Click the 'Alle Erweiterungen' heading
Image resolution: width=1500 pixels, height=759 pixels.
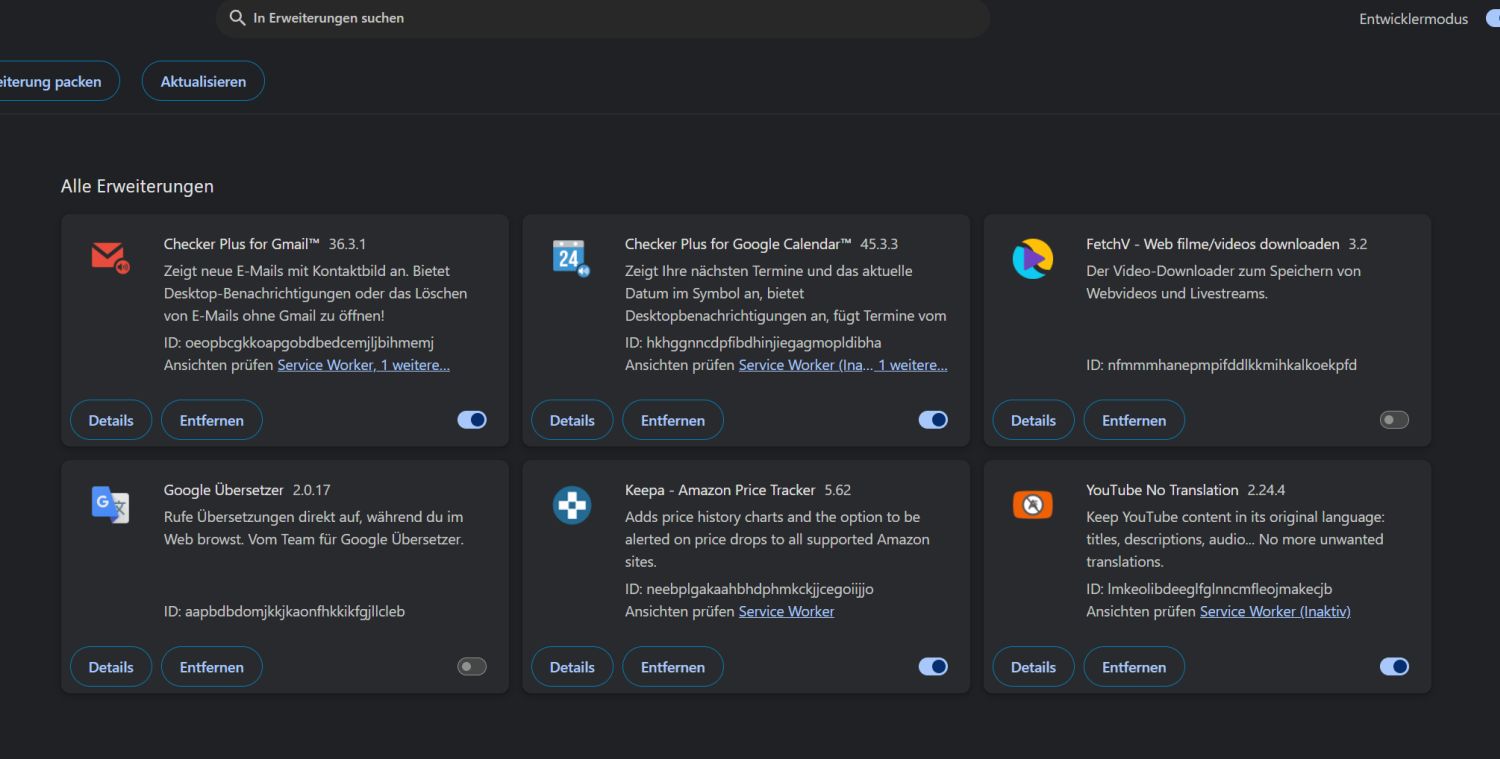point(137,186)
